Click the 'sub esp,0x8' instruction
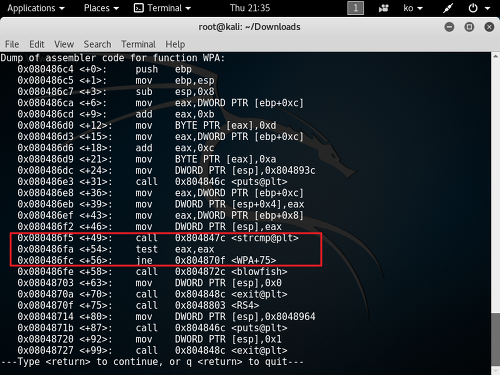Image resolution: width=500 pixels, height=375 pixels. (x=175, y=92)
